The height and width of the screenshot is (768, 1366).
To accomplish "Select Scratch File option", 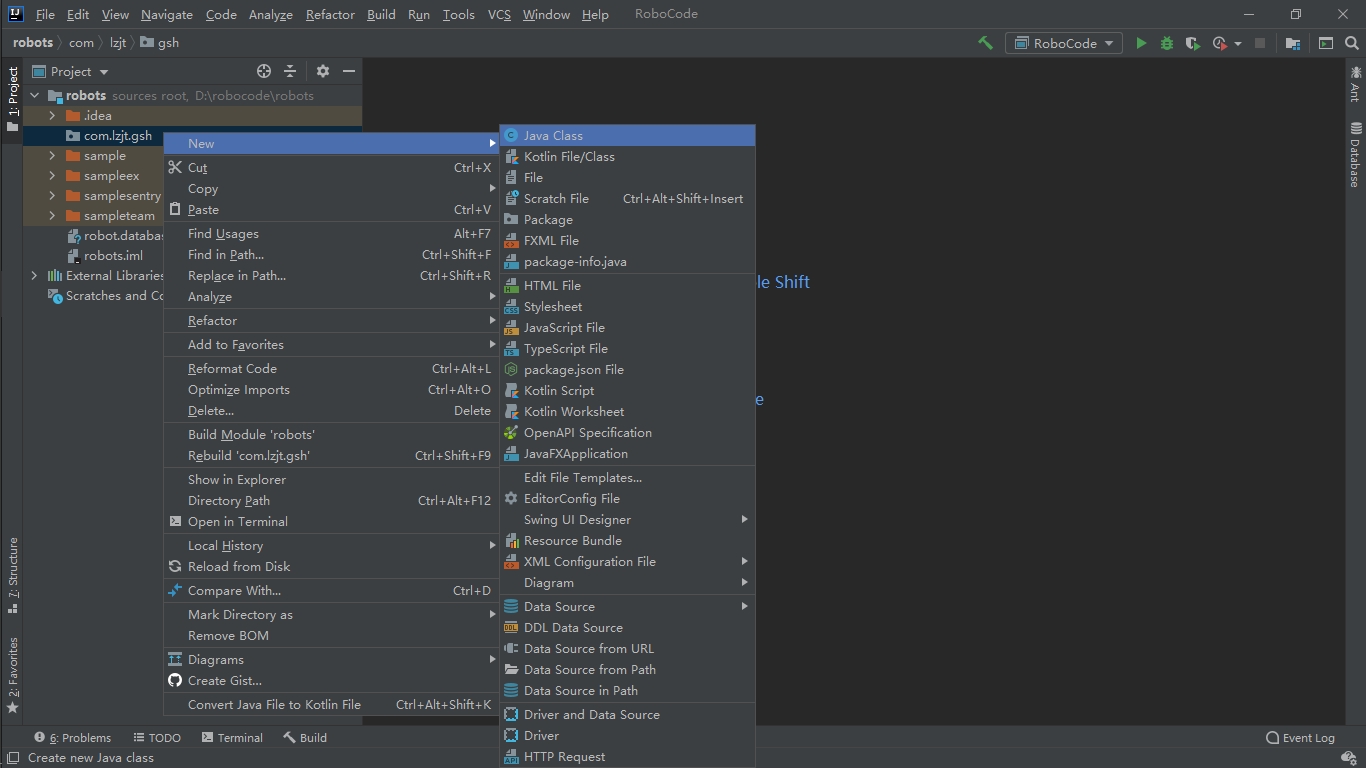I will click(x=627, y=198).
